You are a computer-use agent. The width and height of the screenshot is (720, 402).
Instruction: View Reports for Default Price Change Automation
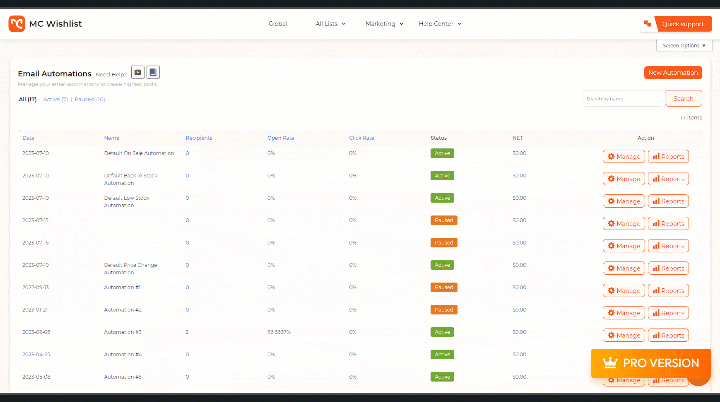tap(668, 268)
